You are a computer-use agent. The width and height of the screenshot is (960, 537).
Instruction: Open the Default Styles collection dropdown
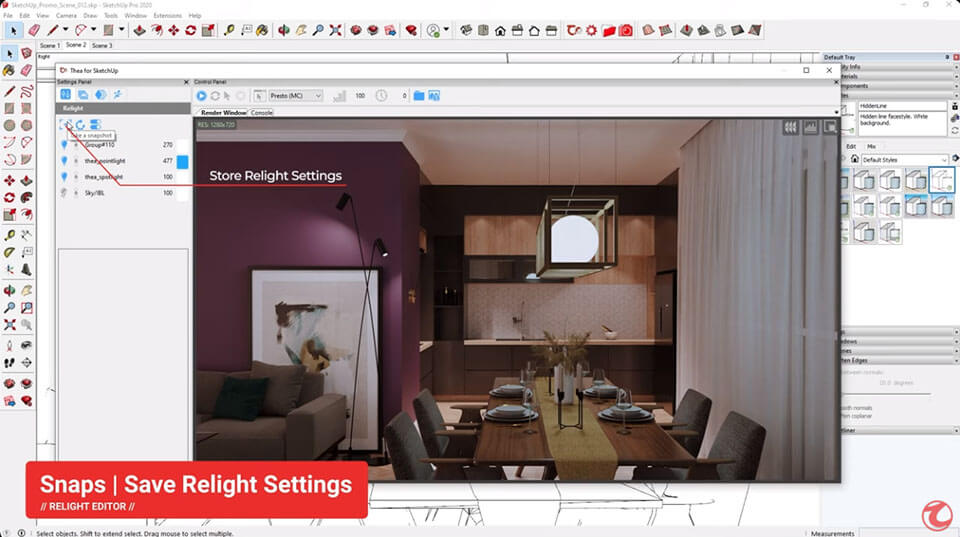click(x=904, y=160)
